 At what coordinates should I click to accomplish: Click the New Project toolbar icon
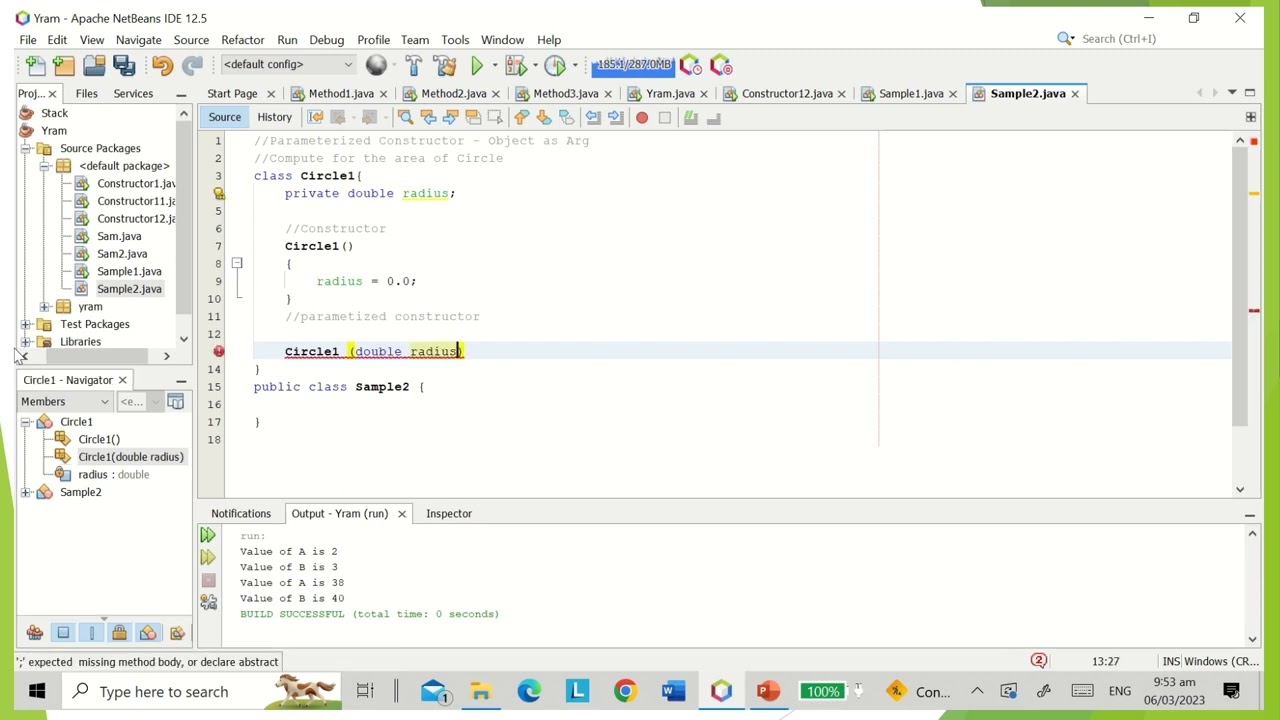pos(64,65)
